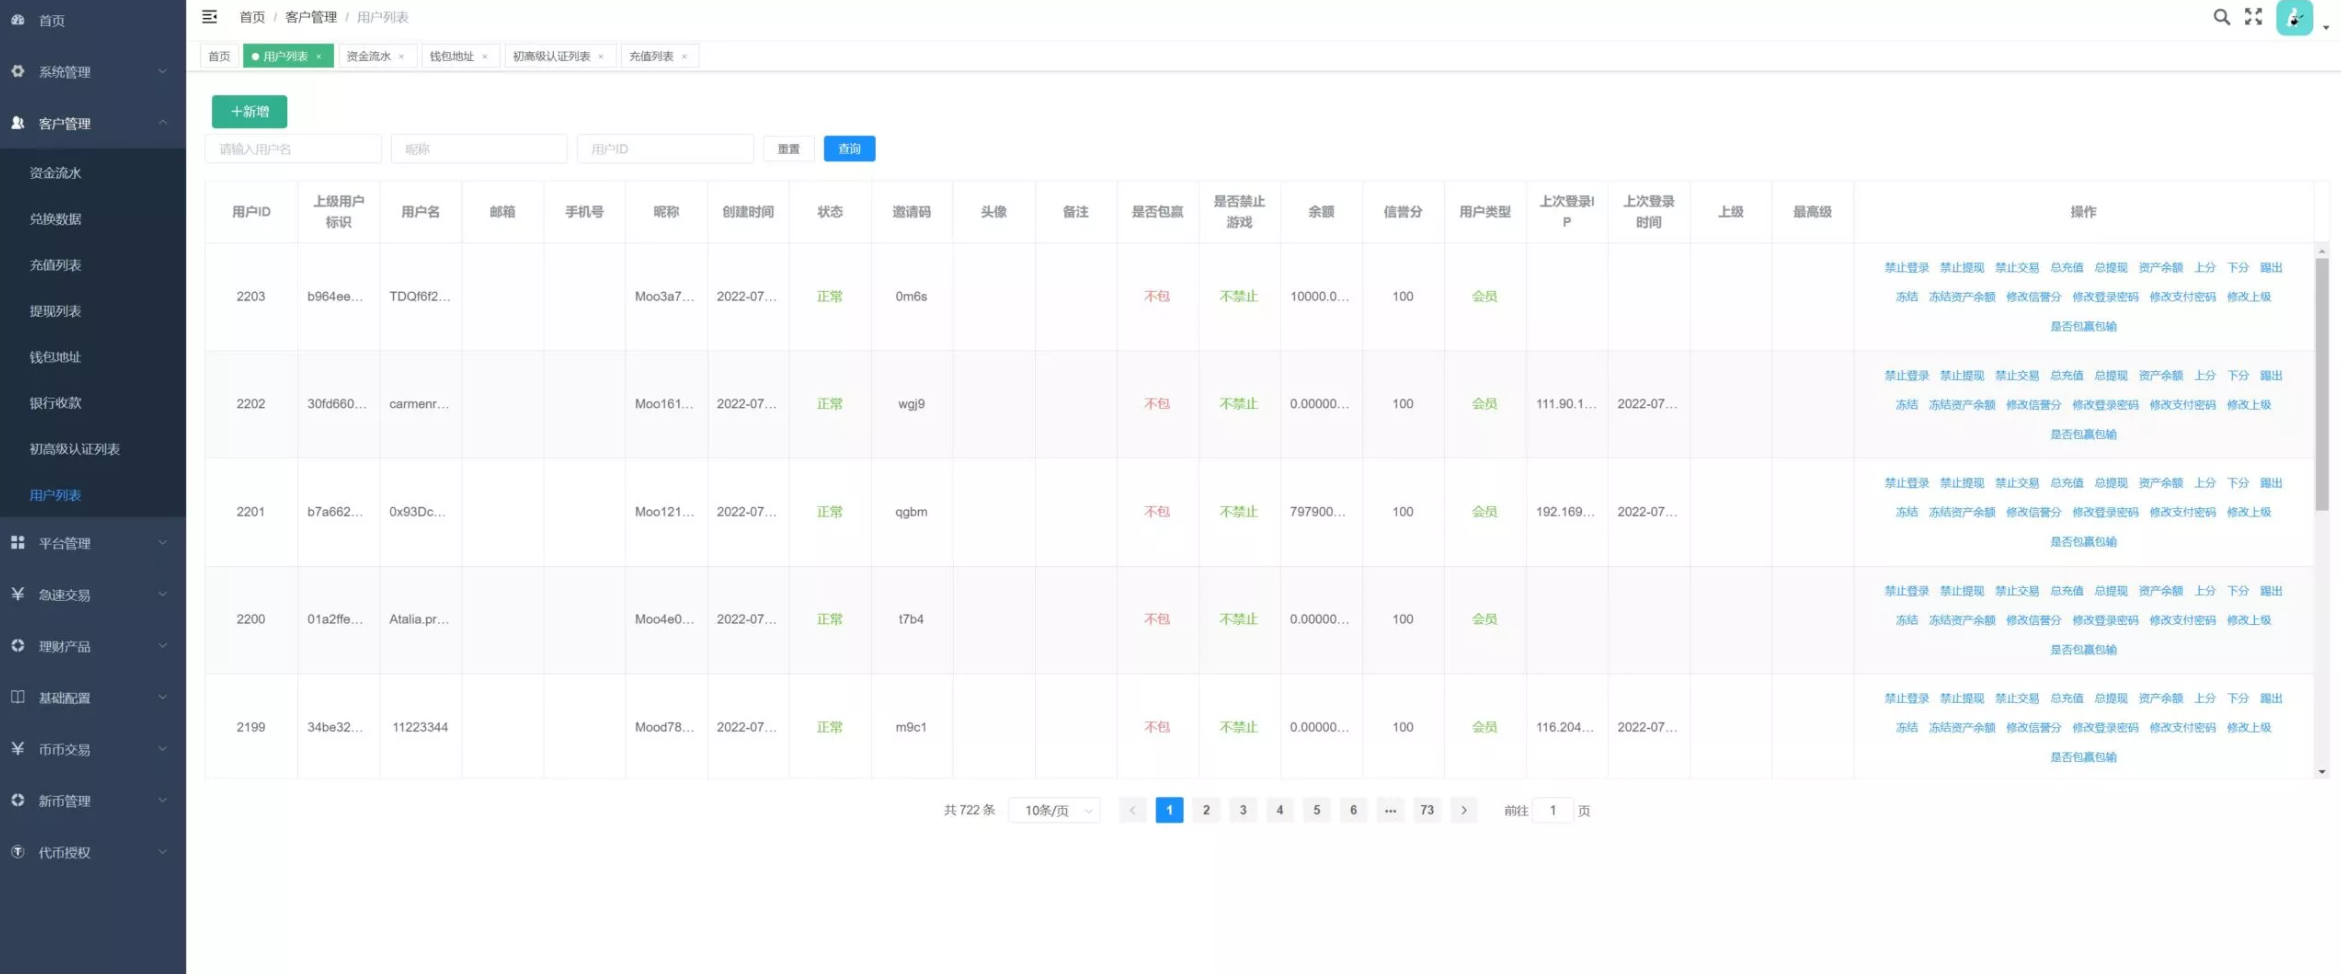Open the 10条/页 page size dropdown
This screenshot has height=974, width=2341.
pos(1055,810)
